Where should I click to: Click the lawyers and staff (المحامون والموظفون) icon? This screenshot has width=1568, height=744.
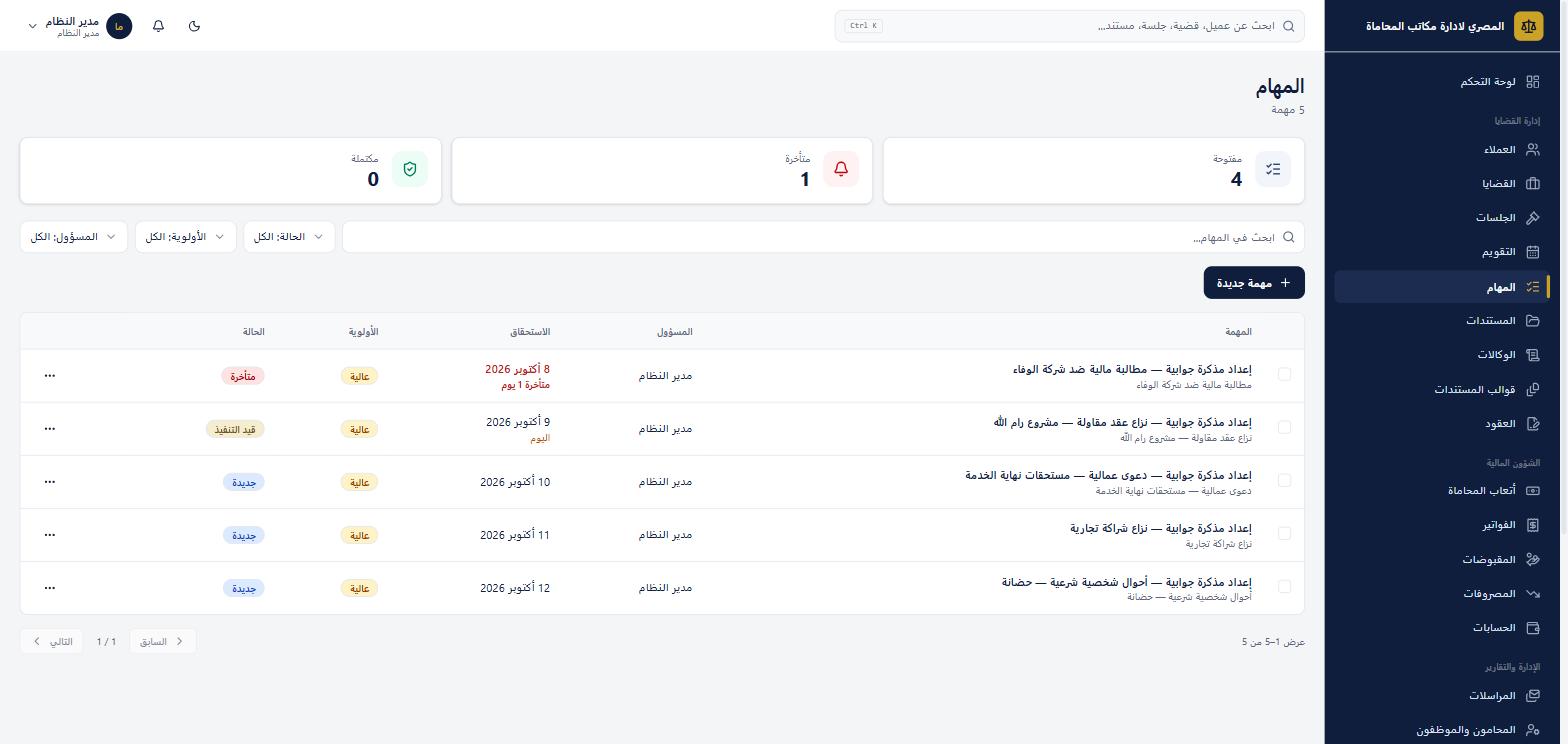[1532, 730]
